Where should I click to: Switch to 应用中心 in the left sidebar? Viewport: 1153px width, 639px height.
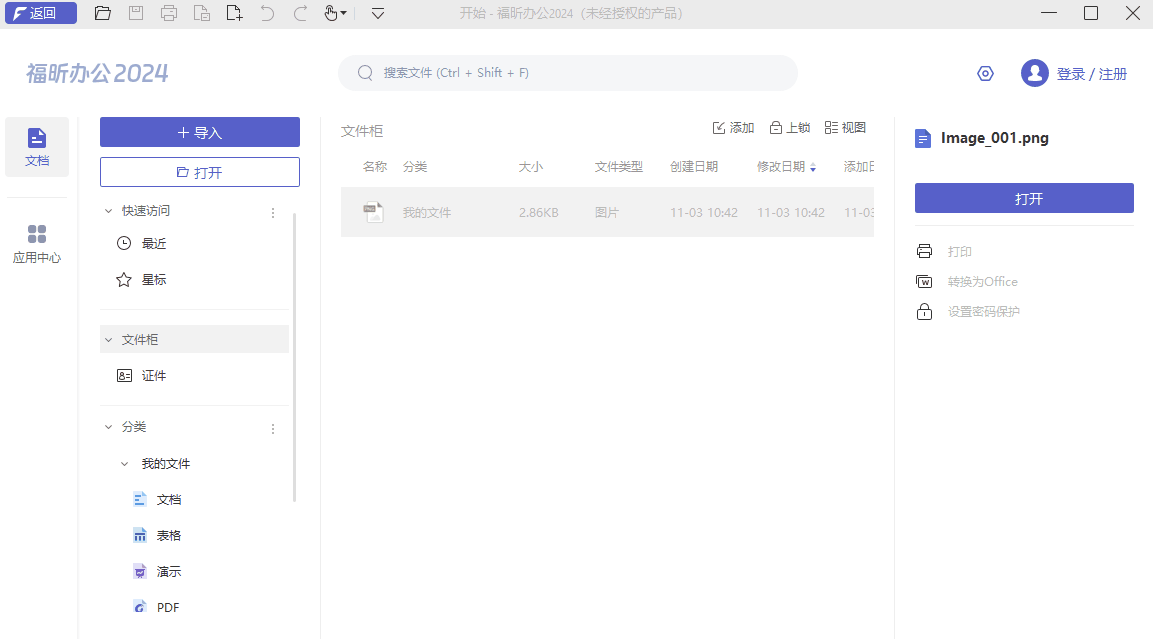(x=37, y=242)
